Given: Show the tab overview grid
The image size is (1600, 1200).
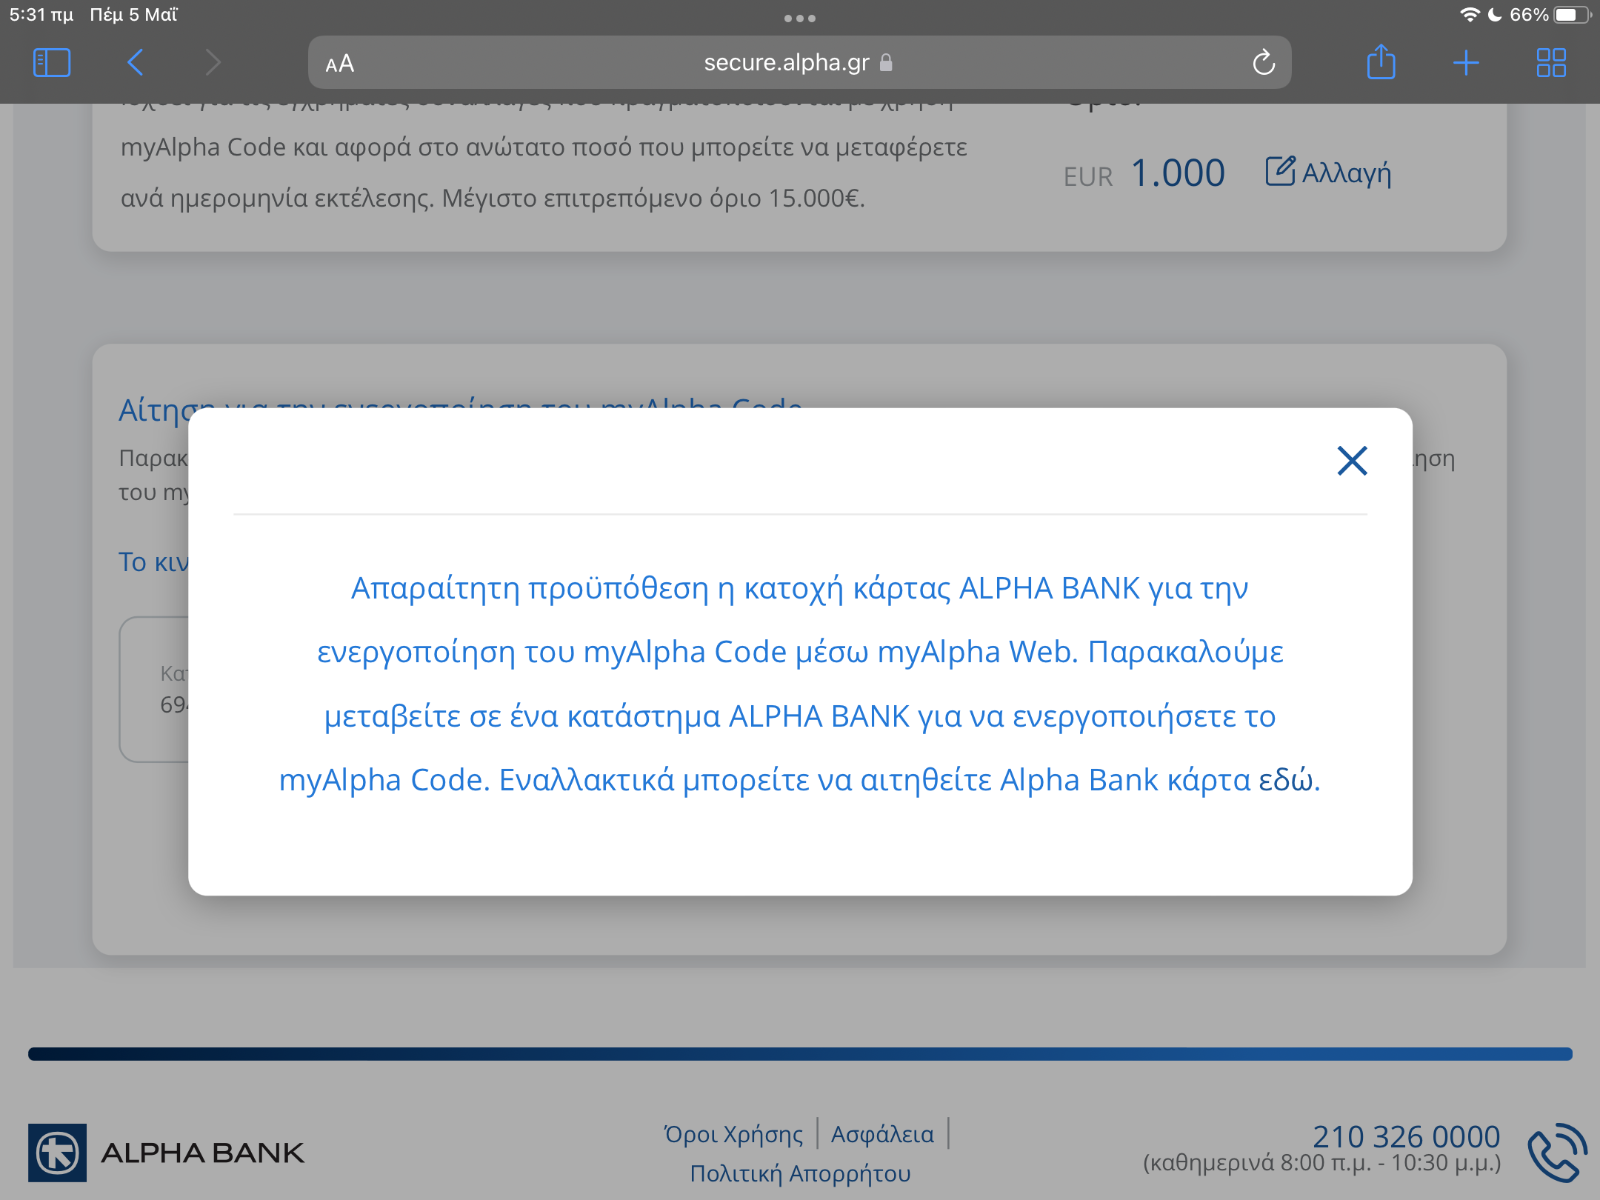Looking at the screenshot, I should coord(1551,63).
